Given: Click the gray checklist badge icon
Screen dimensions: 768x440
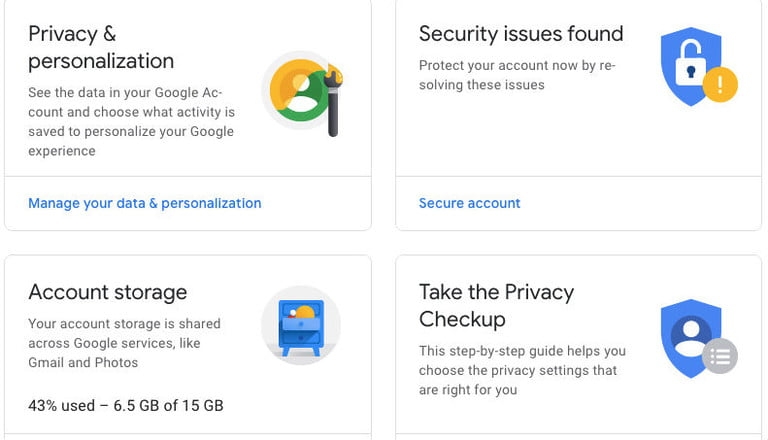Looking at the screenshot, I should click(x=720, y=355).
